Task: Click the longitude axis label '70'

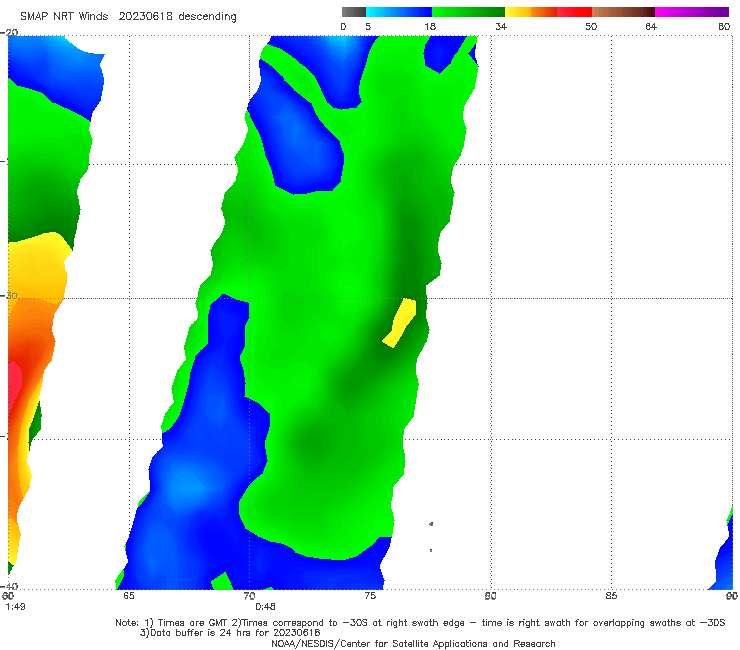Action: click(249, 596)
